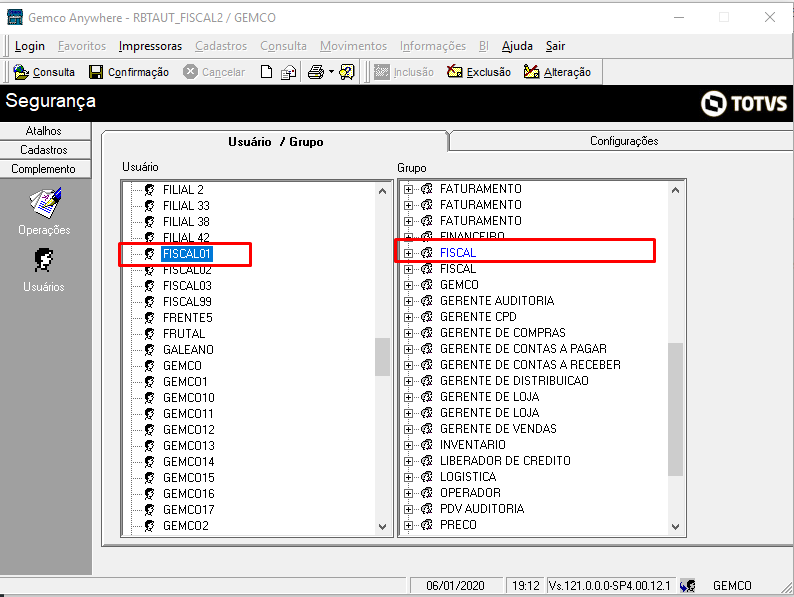Open the Ajuda menu
The image size is (794, 597).
pos(517,46)
